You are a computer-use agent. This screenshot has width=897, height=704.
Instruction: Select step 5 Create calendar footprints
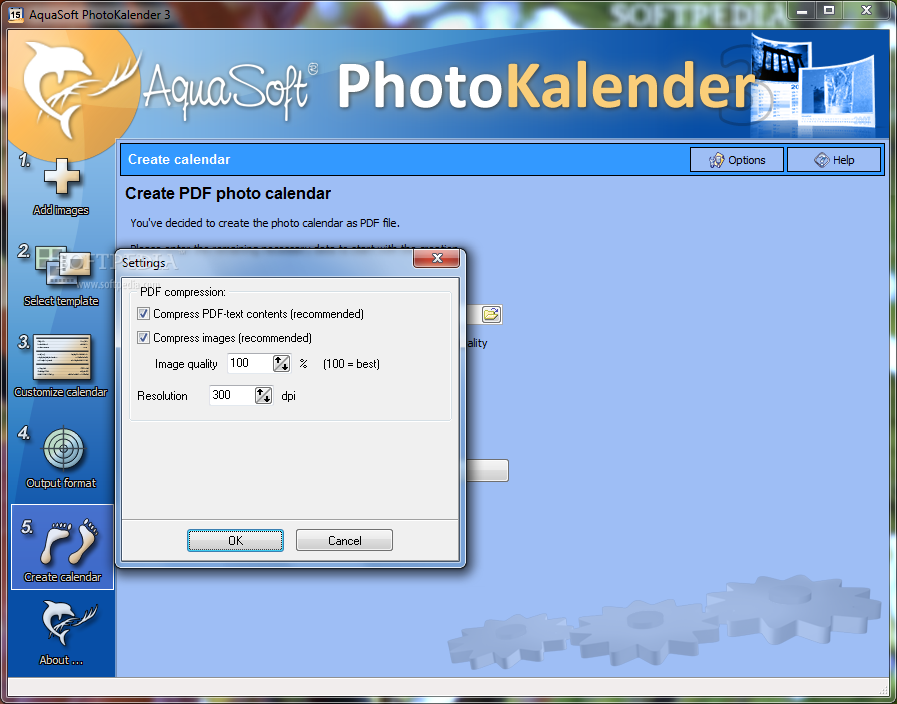[62, 547]
